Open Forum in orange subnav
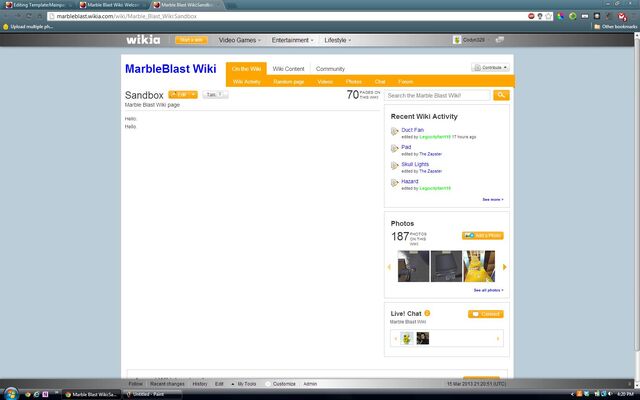Image resolution: width=640 pixels, height=400 pixels. [405, 82]
